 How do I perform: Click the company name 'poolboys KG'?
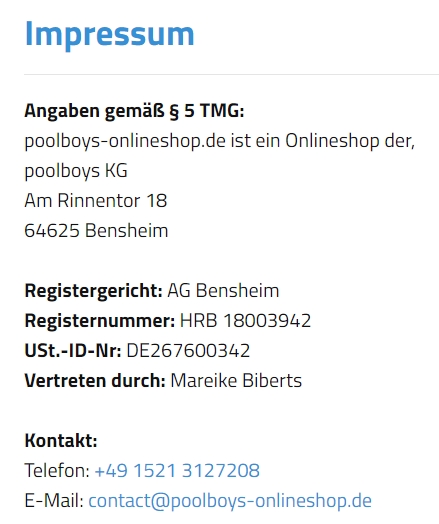pyautogui.click(x=76, y=171)
